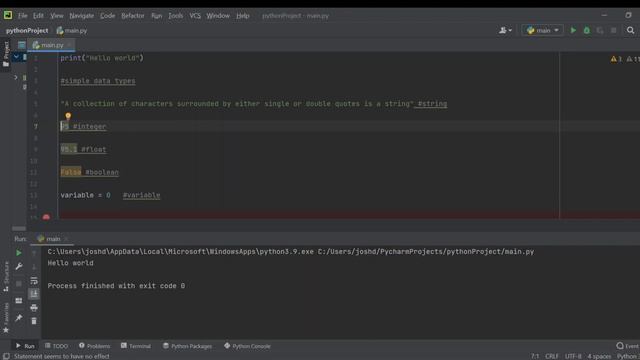Click the Debug bug icon in the top toolbar
This screenshot has height=360, width=640.
(x=587, y=30)
